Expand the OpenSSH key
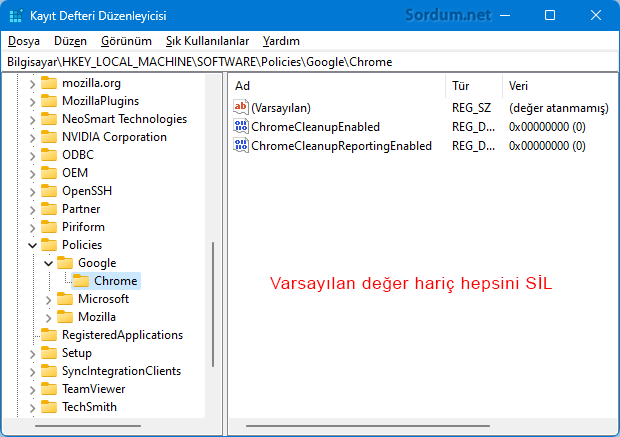 pyautogui.click(x=32, y=192)
